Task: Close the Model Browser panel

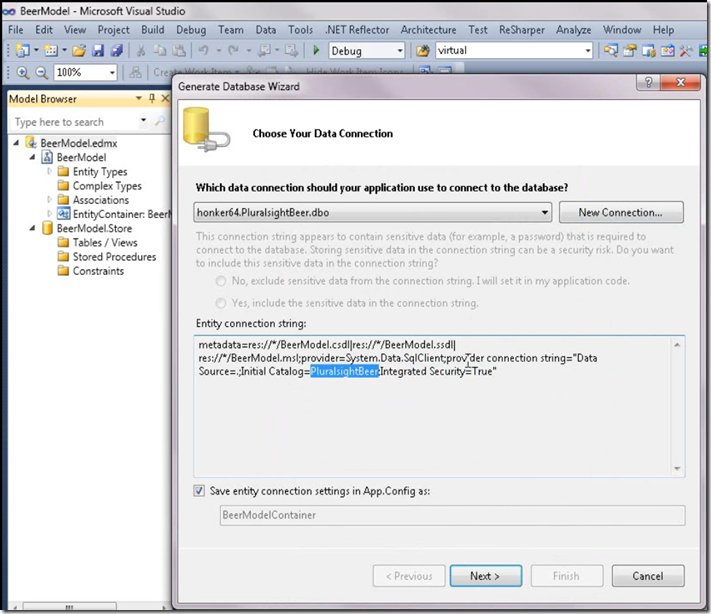Action: tap(165, 98)
